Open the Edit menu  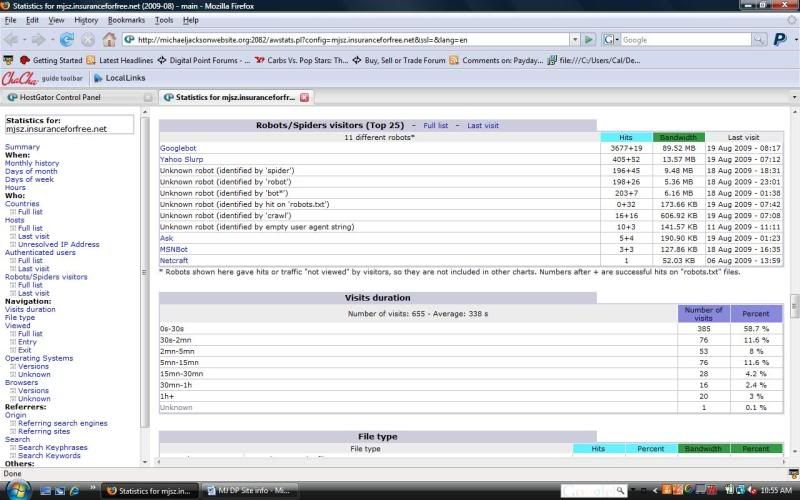(32, 20)
